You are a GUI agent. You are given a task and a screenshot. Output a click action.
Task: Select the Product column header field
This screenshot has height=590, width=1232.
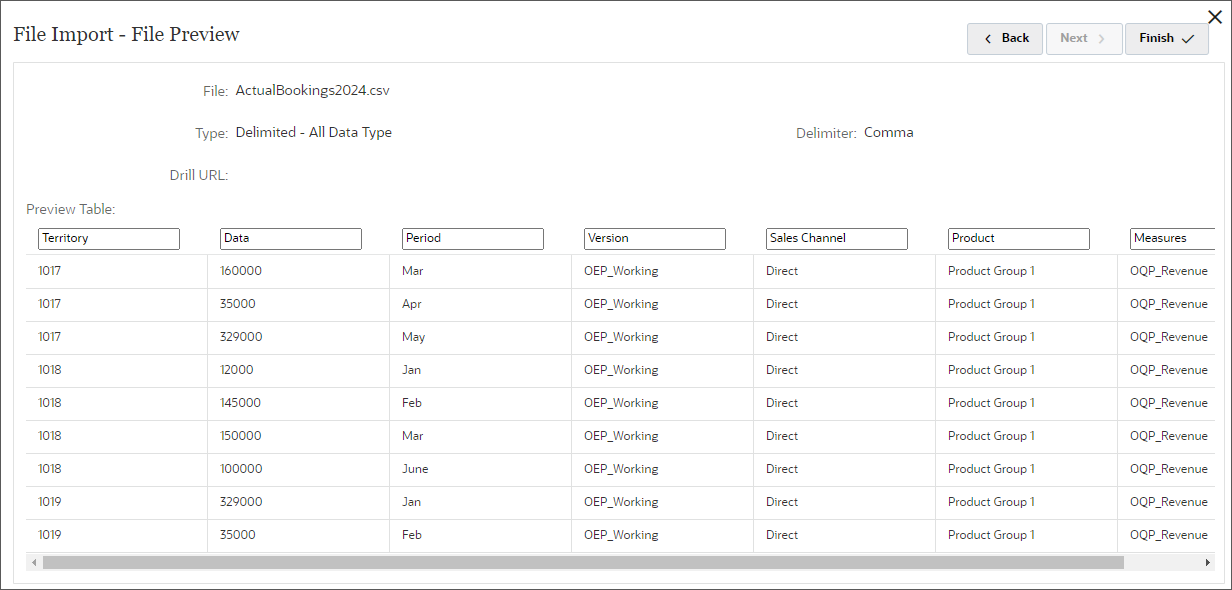1018,238
